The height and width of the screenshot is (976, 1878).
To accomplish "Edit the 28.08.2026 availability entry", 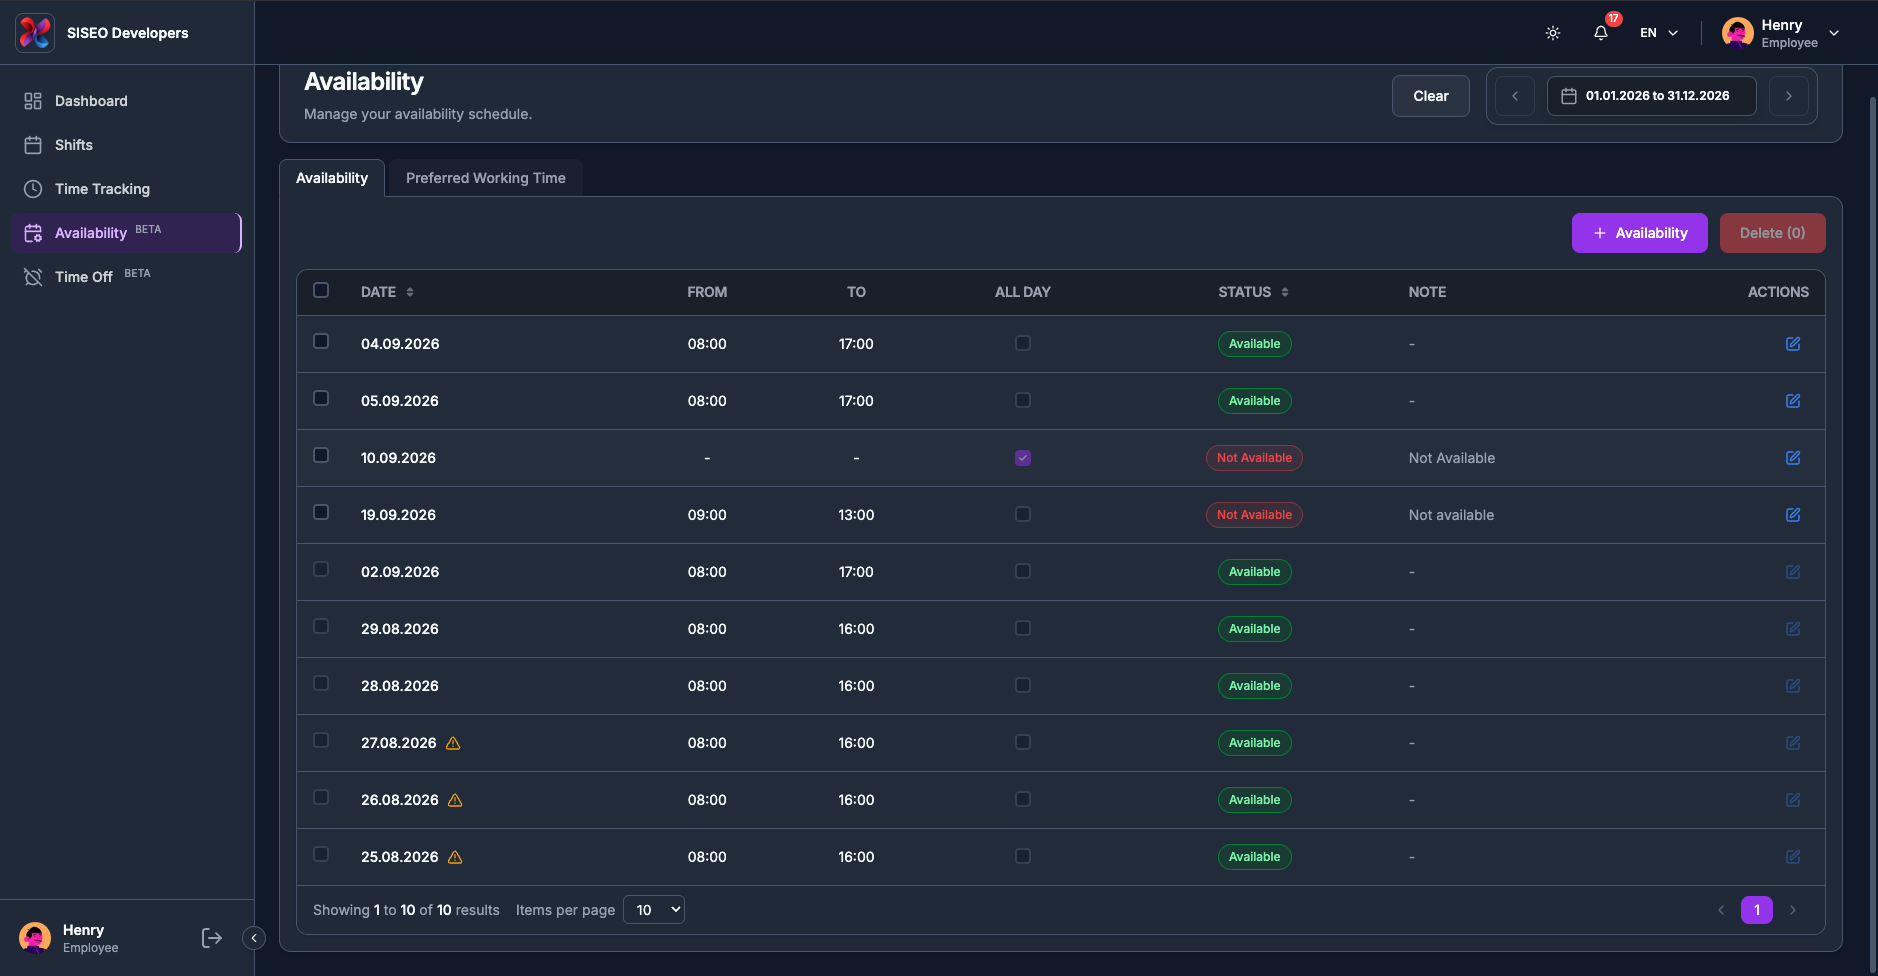I will tap(1793, 686).
